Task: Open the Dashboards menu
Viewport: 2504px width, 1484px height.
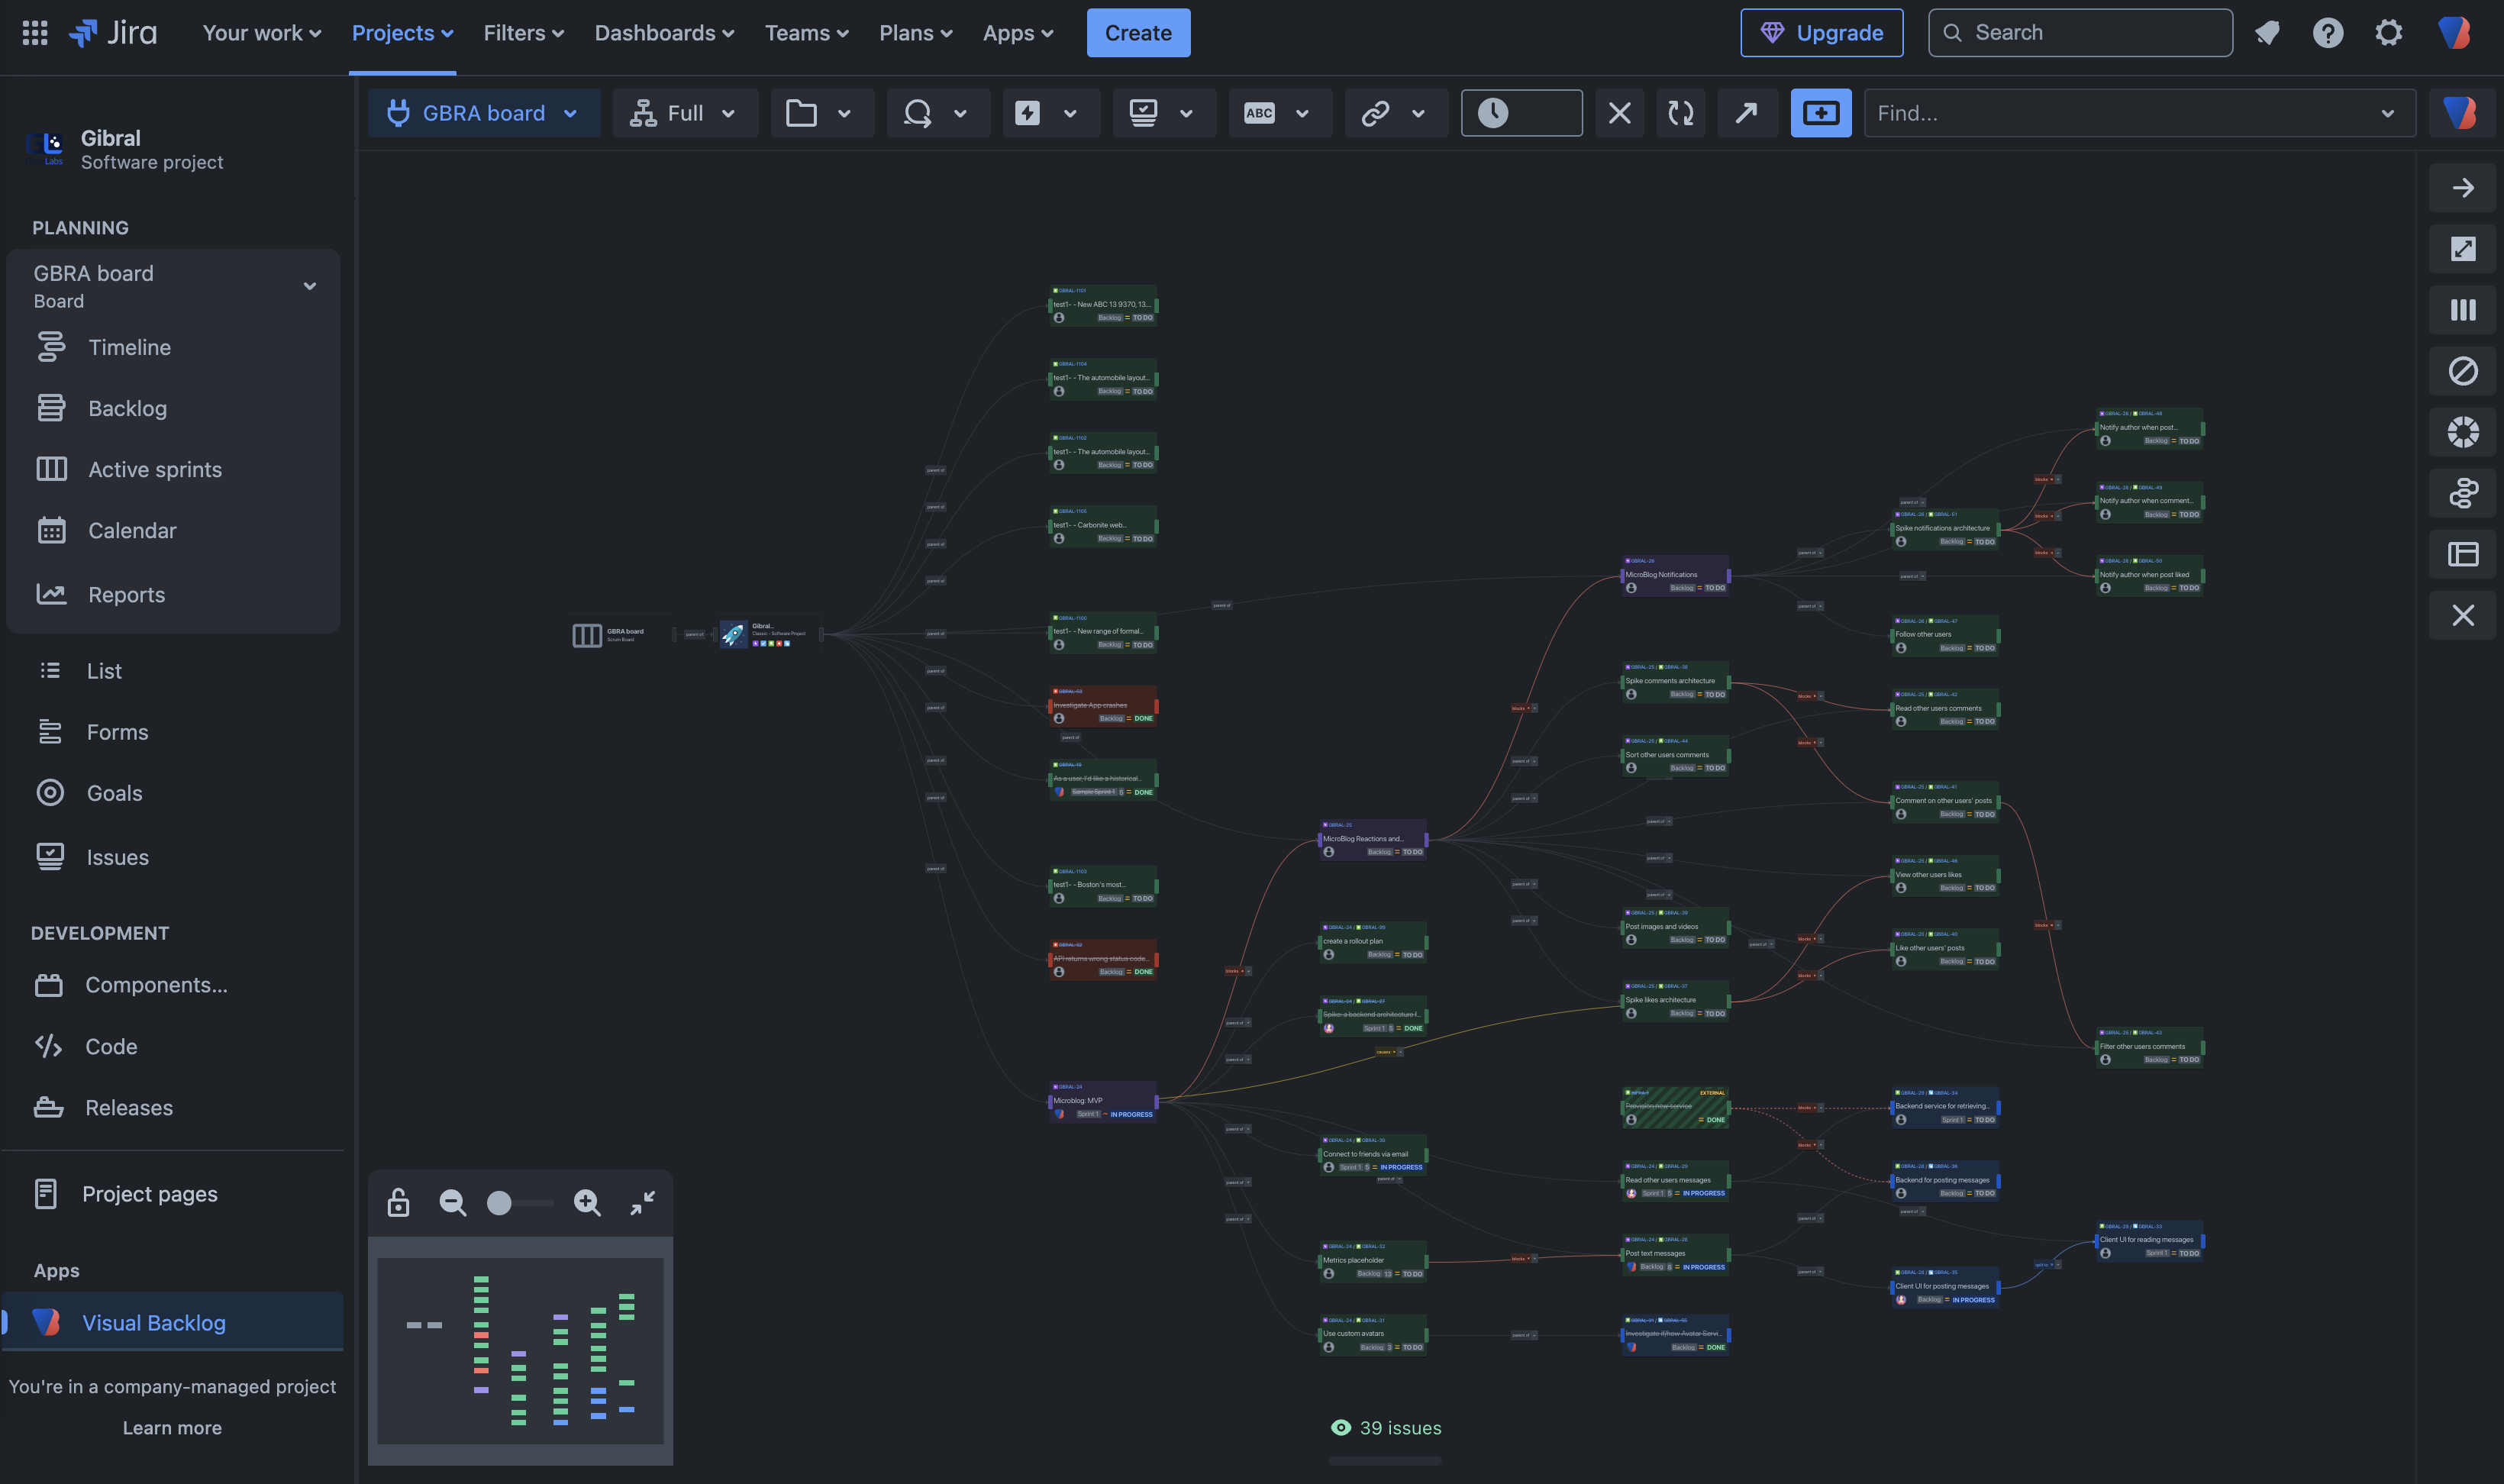Action: tap(664, 33)
